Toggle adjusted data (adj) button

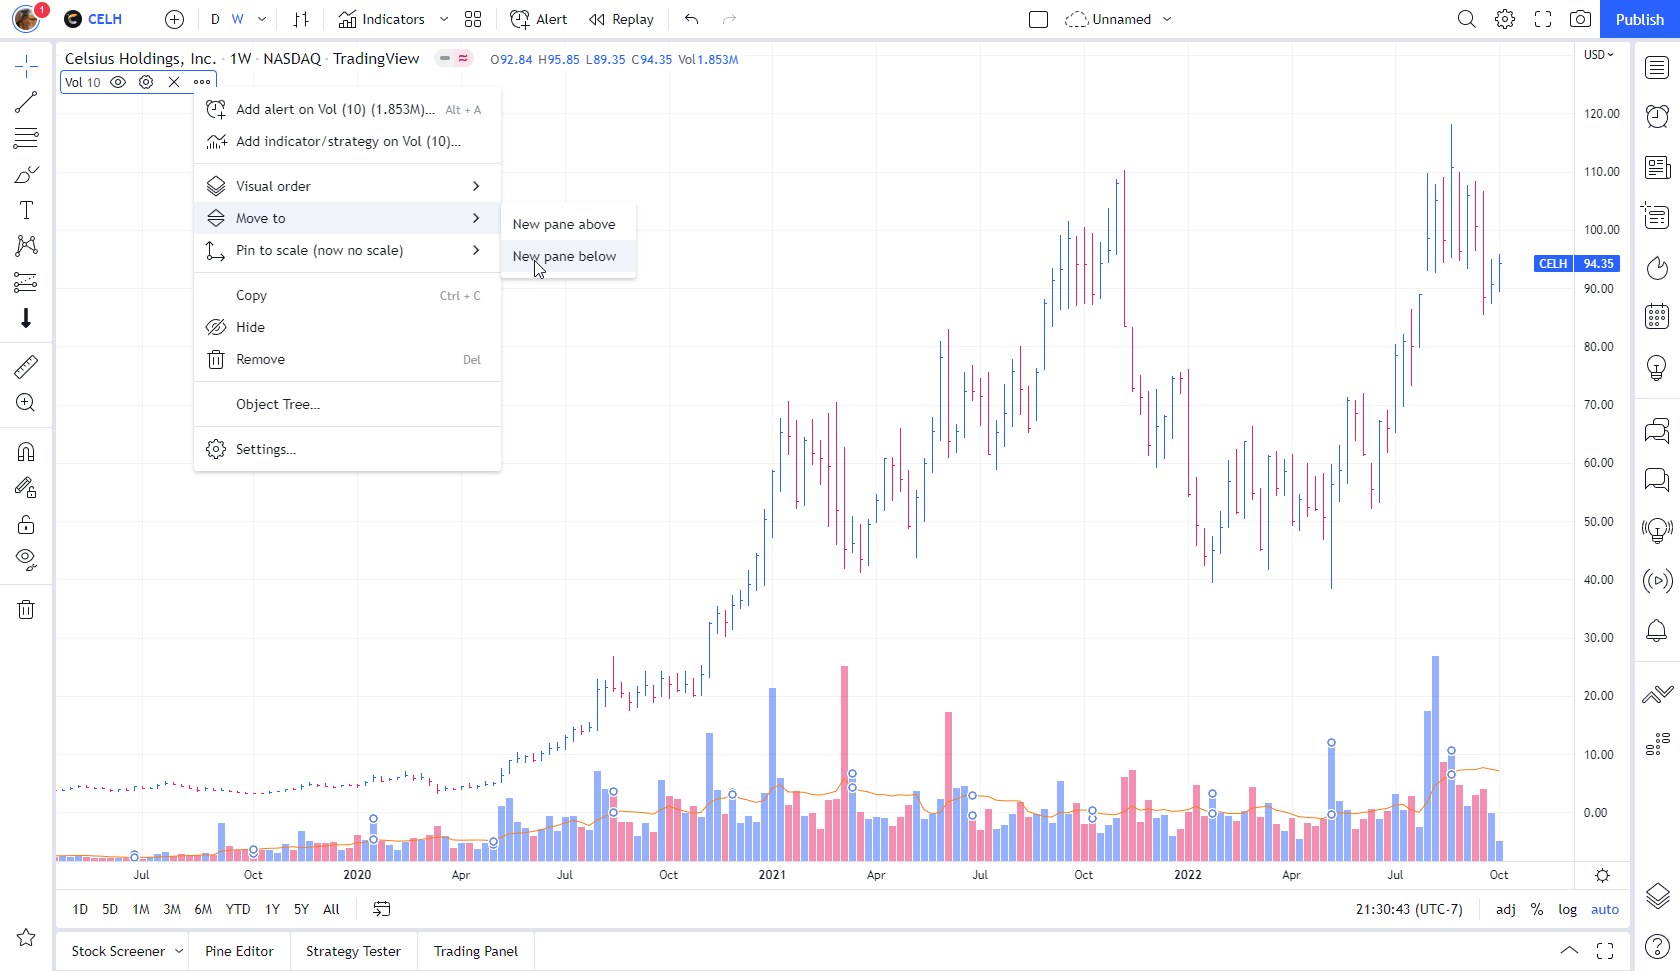(x=1506, y=909)
